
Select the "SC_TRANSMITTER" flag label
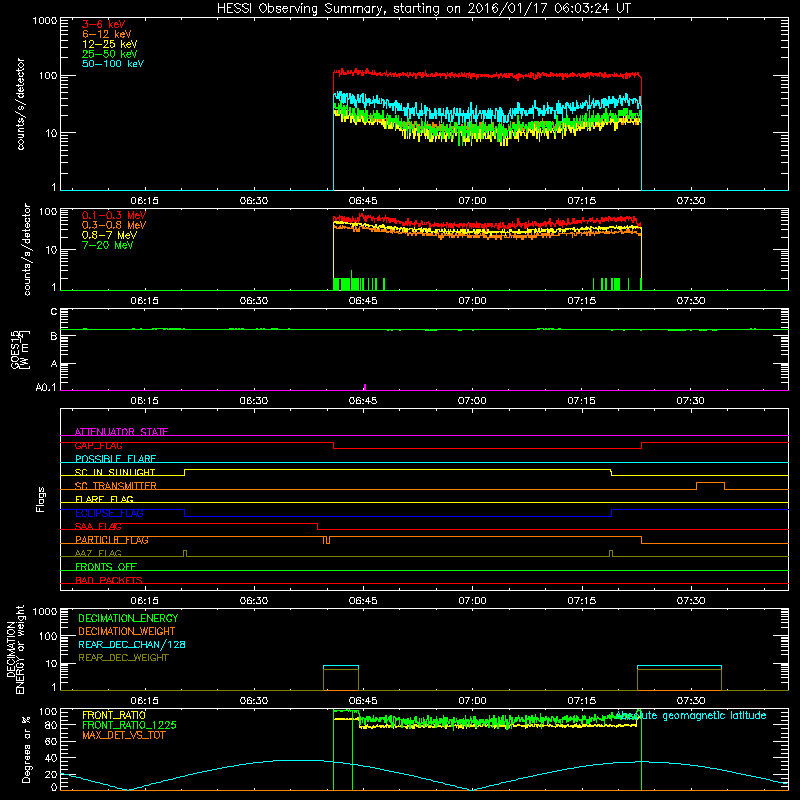click(x=116, y=486)
